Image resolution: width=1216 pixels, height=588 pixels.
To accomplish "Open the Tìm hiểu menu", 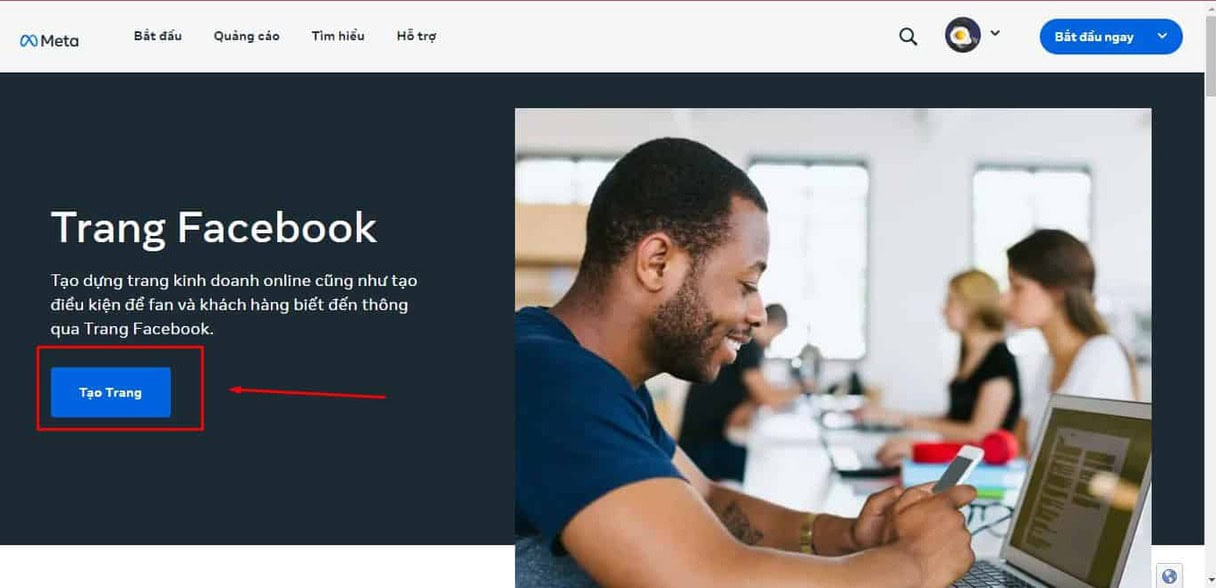I will [x=338, y=36].
